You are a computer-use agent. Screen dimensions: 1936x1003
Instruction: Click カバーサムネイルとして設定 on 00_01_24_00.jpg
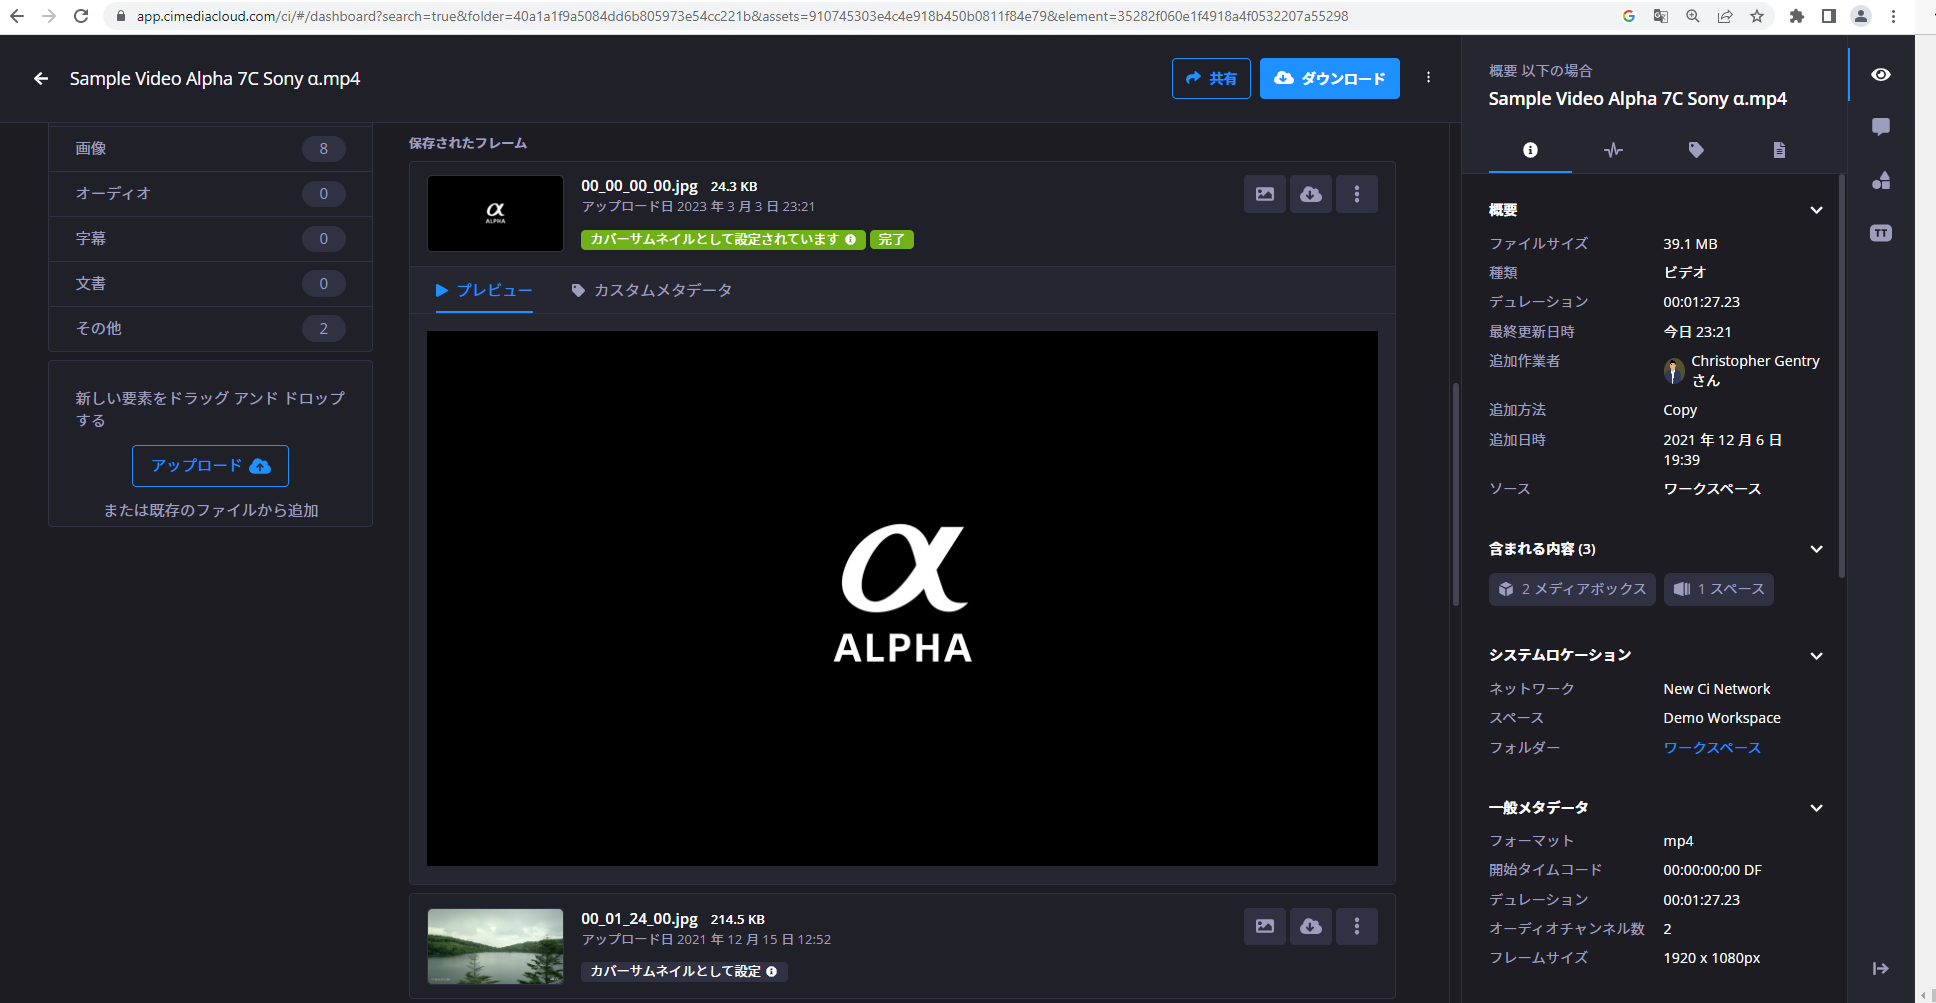point(684,971)
